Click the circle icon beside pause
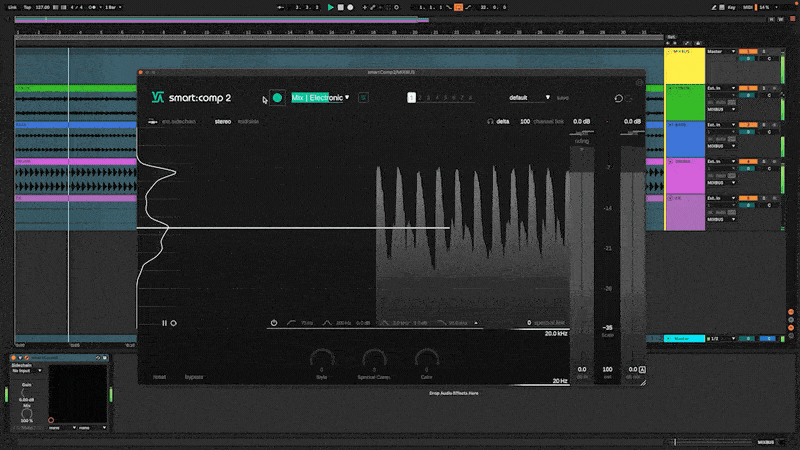This screenshot has height=450, width=800. pyautogui.click(x=173, y=323)
